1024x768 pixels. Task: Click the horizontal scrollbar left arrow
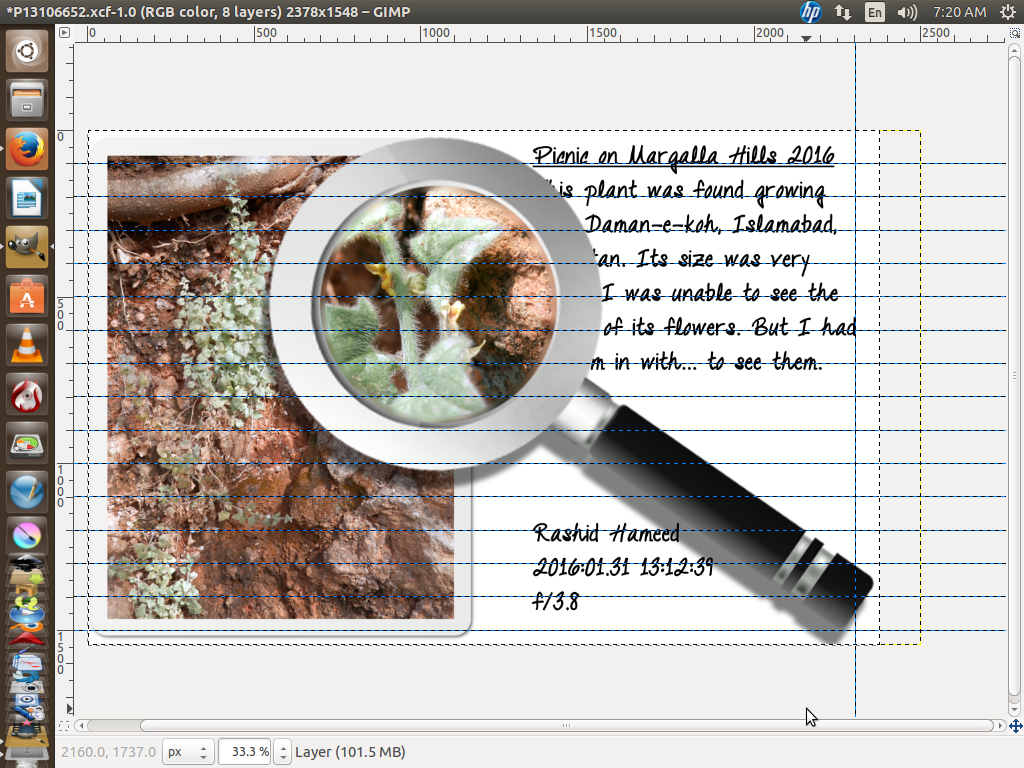coord(80,726)
